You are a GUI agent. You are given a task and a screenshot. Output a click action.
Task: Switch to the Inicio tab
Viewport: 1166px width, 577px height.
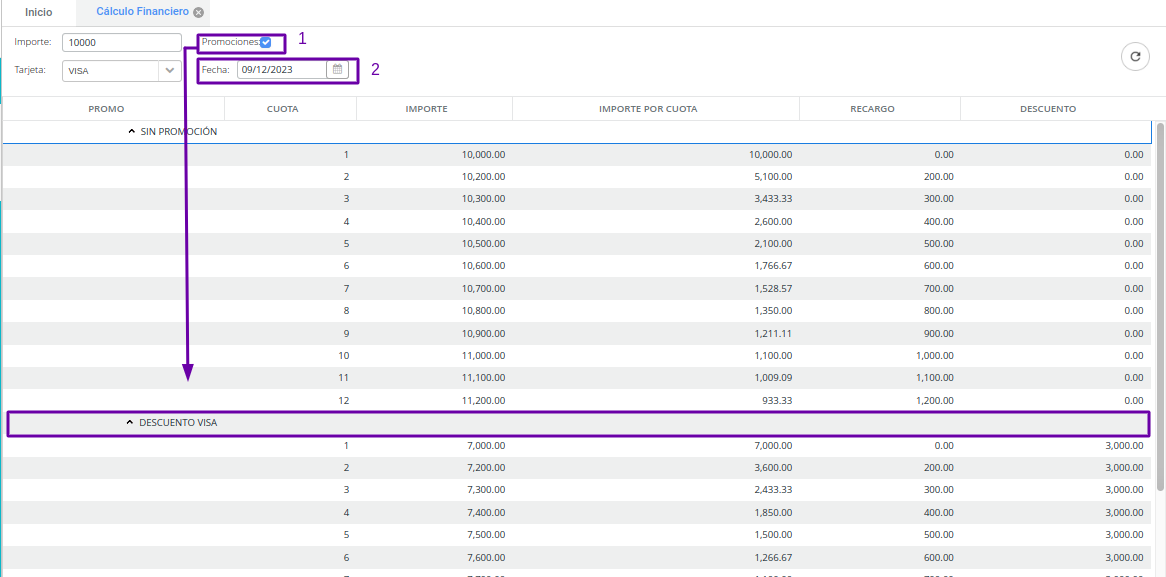(x=39, y=13)
